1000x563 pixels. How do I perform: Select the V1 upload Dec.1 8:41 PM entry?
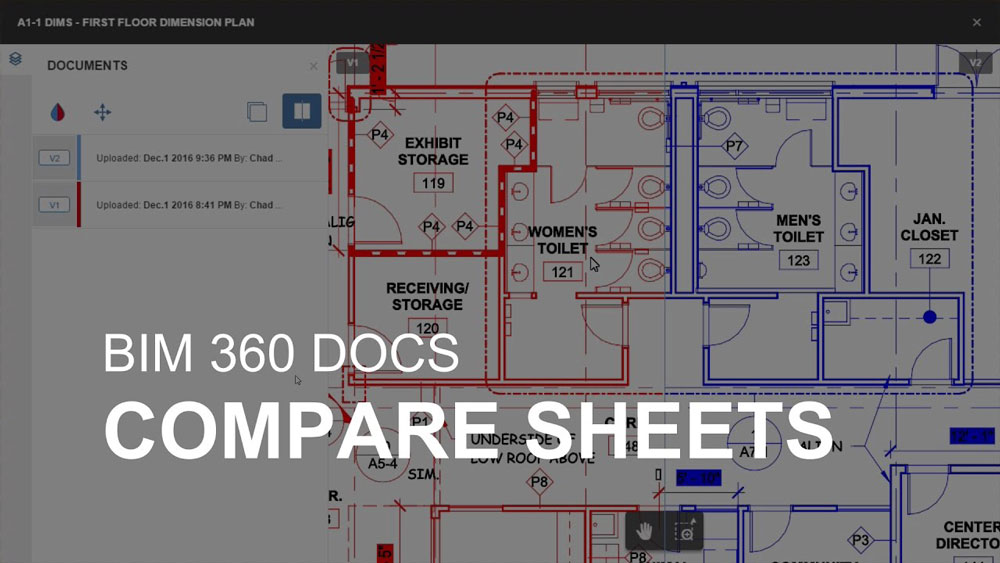click(x=190, y=205)
